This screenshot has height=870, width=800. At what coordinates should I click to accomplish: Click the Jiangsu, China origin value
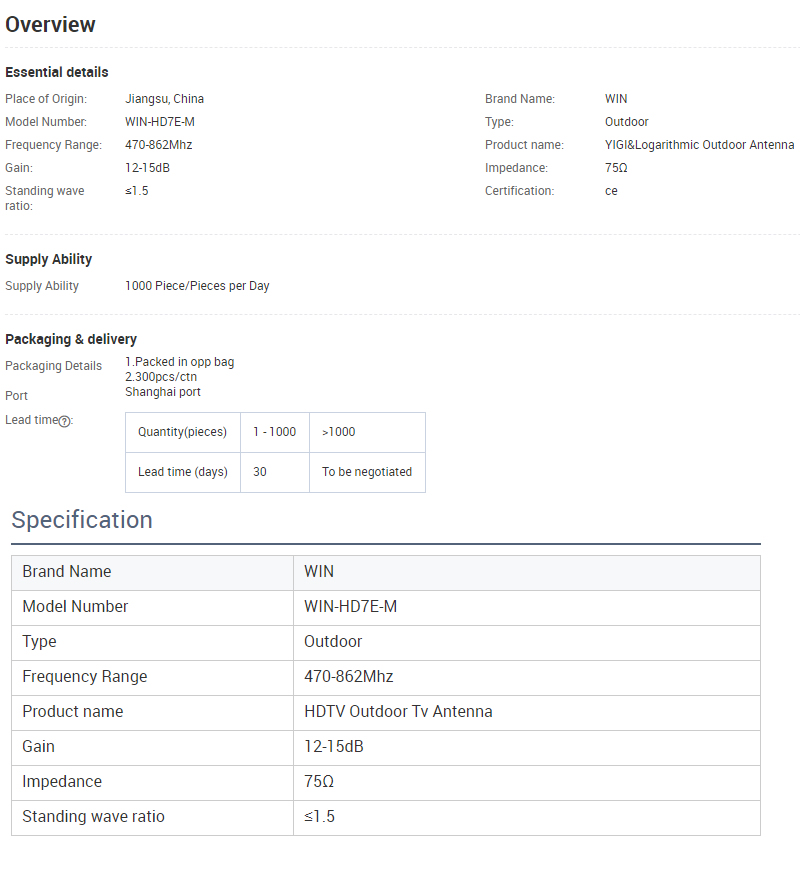coord(164,99)
